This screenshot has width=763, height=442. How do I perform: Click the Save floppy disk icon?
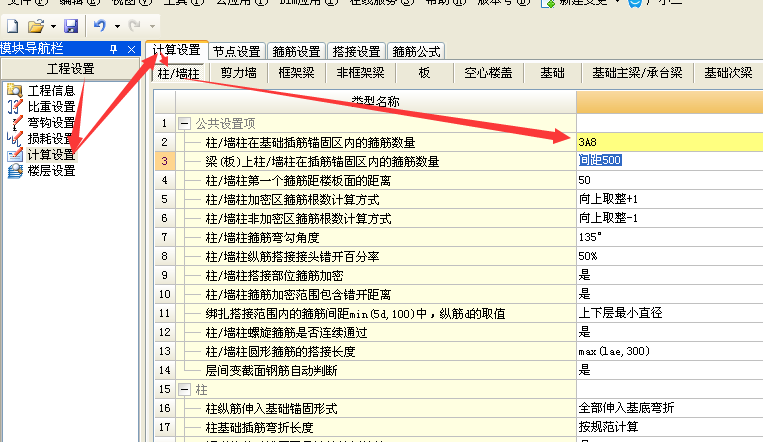pos(71,26)
